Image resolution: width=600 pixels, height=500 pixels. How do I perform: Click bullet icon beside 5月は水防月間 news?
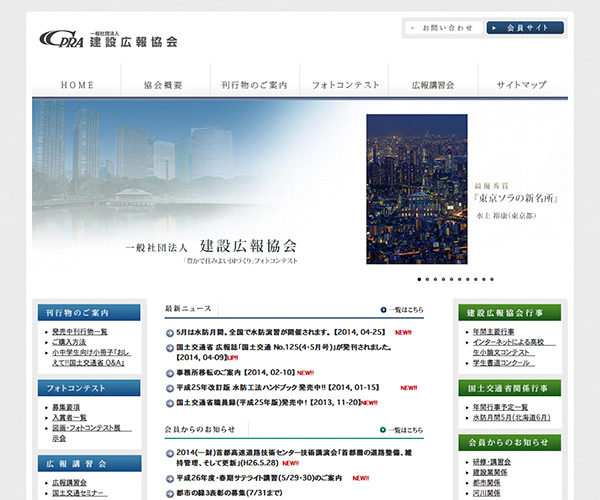170,332
